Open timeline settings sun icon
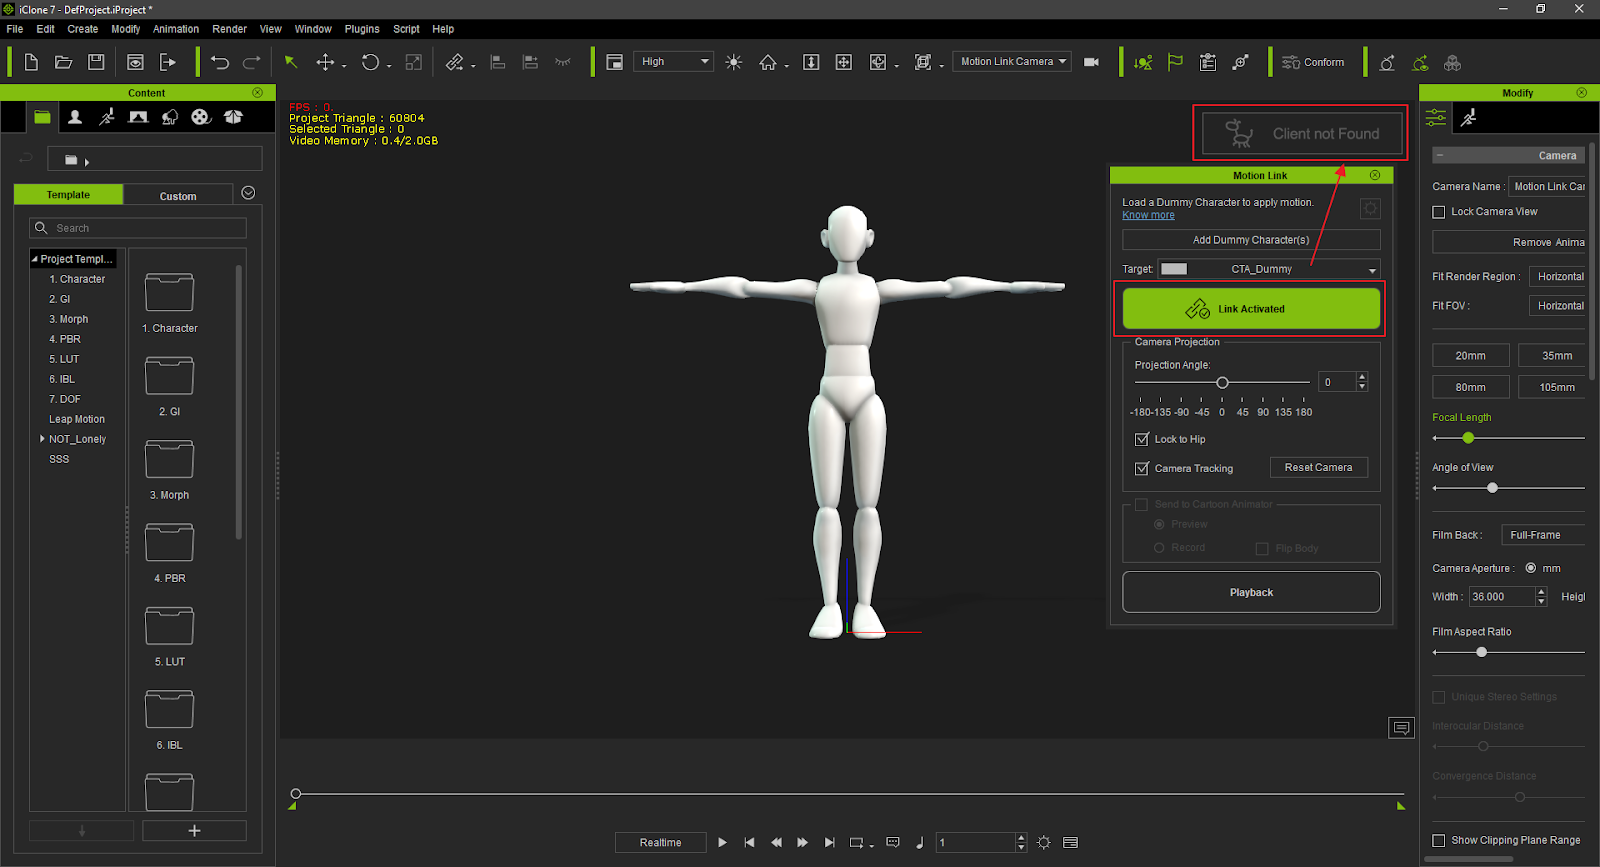 click(x=1044, y=843)
